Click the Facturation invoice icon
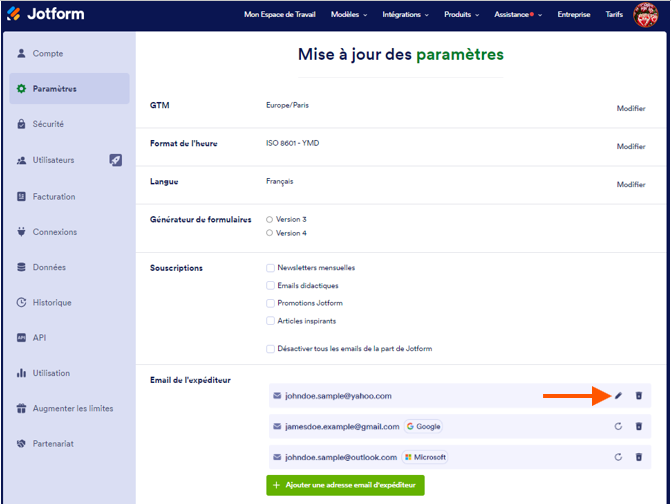Screen dimensions: 671x504 click(21, 196)
